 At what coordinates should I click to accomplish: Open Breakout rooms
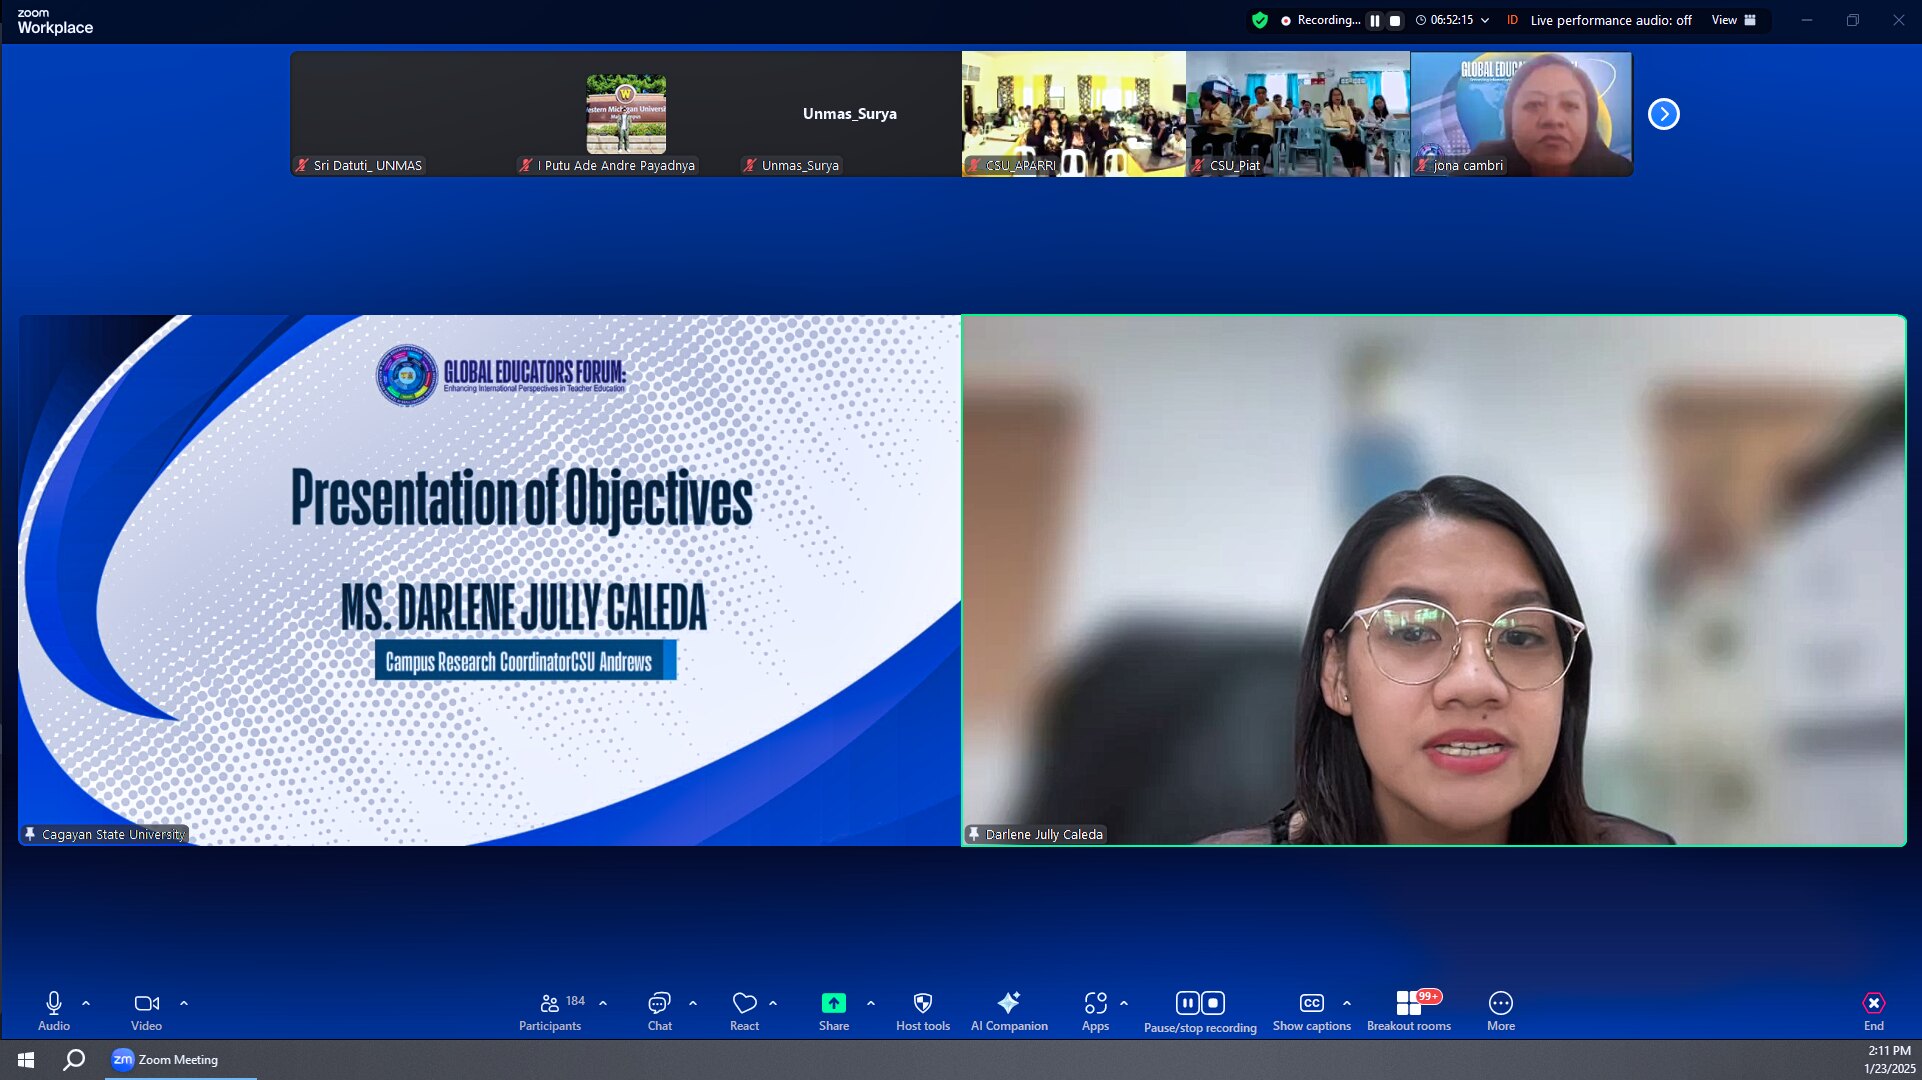coord(1409,1011)
